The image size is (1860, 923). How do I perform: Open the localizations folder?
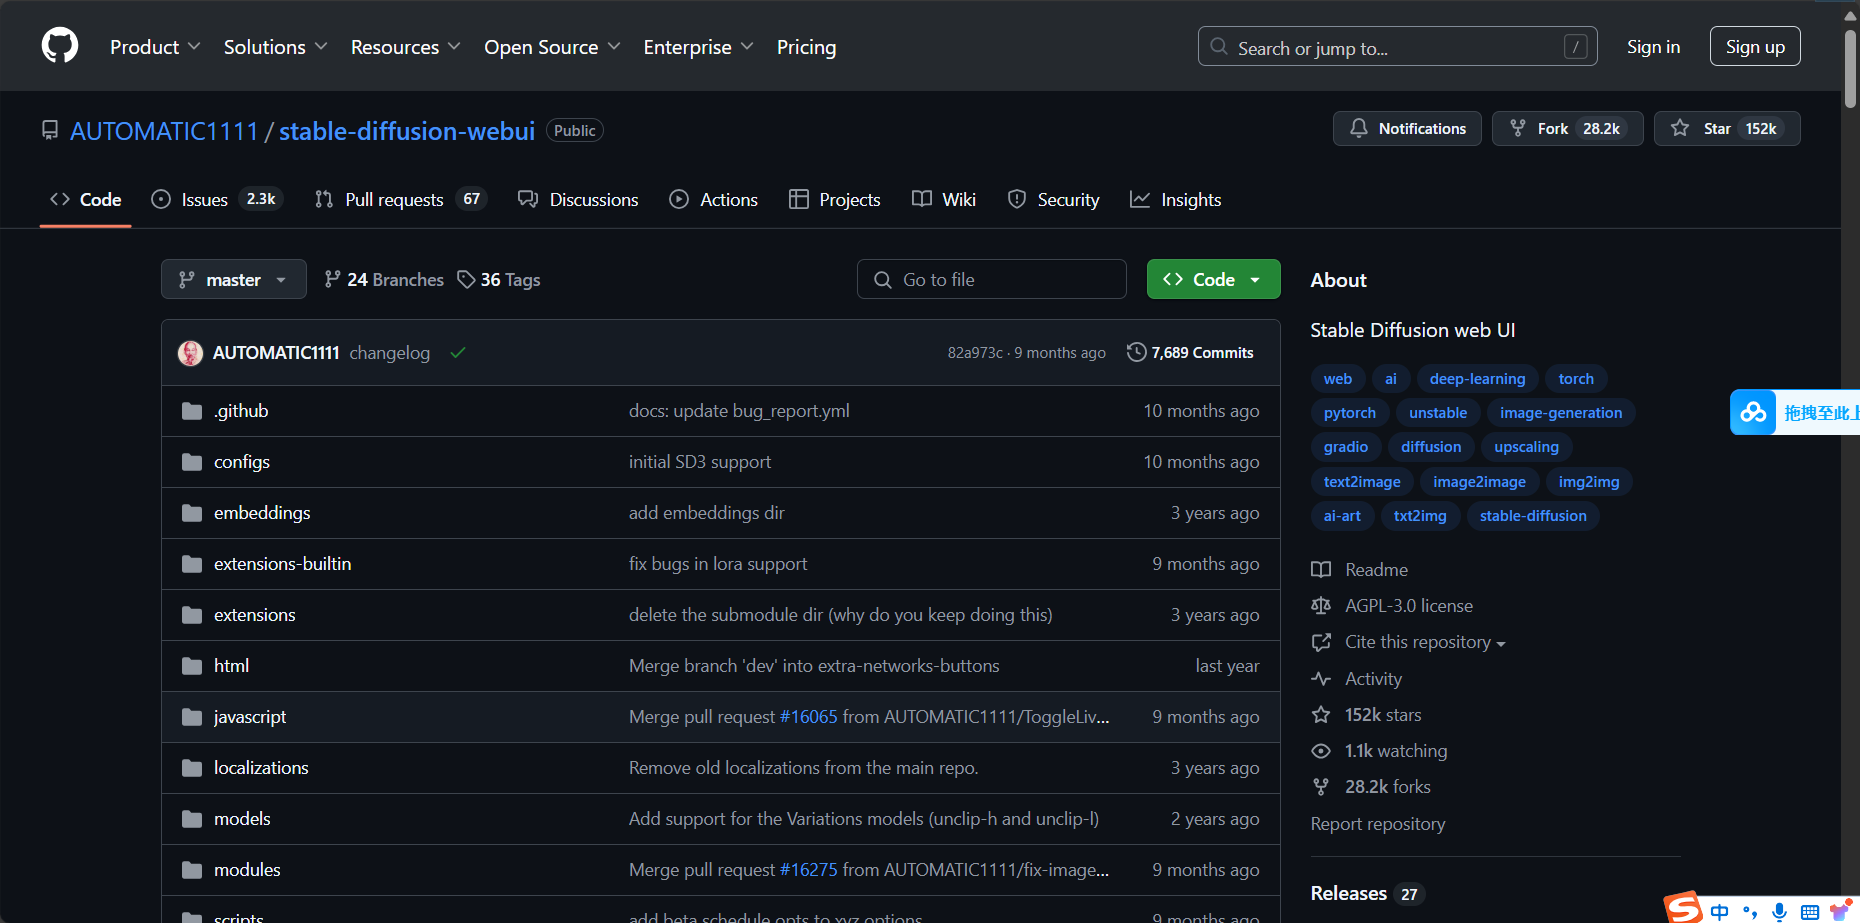(261, 768)
